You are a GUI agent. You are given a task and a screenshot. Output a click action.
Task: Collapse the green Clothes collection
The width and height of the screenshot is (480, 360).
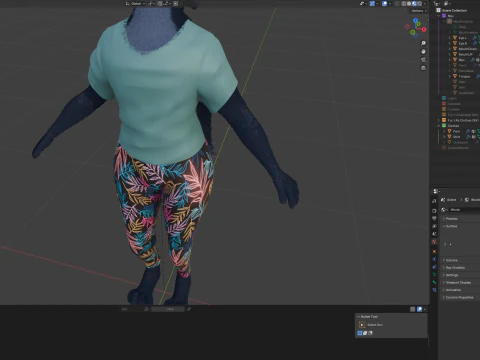pos(438,126)
